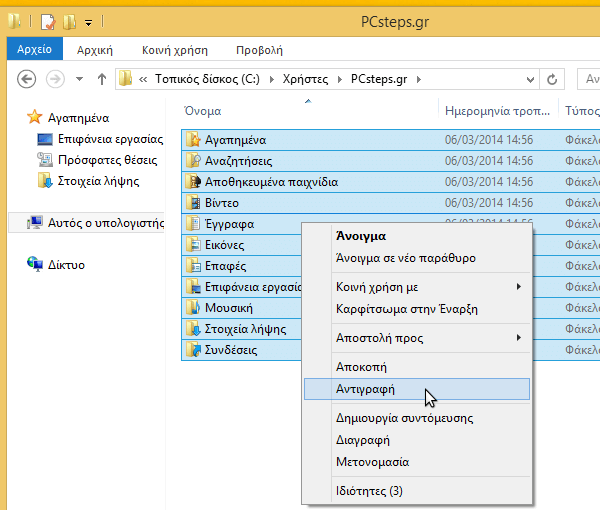Click the Αναζητήσεις folder icon
This screenshot has height=510, width=600.
(193, 161)
